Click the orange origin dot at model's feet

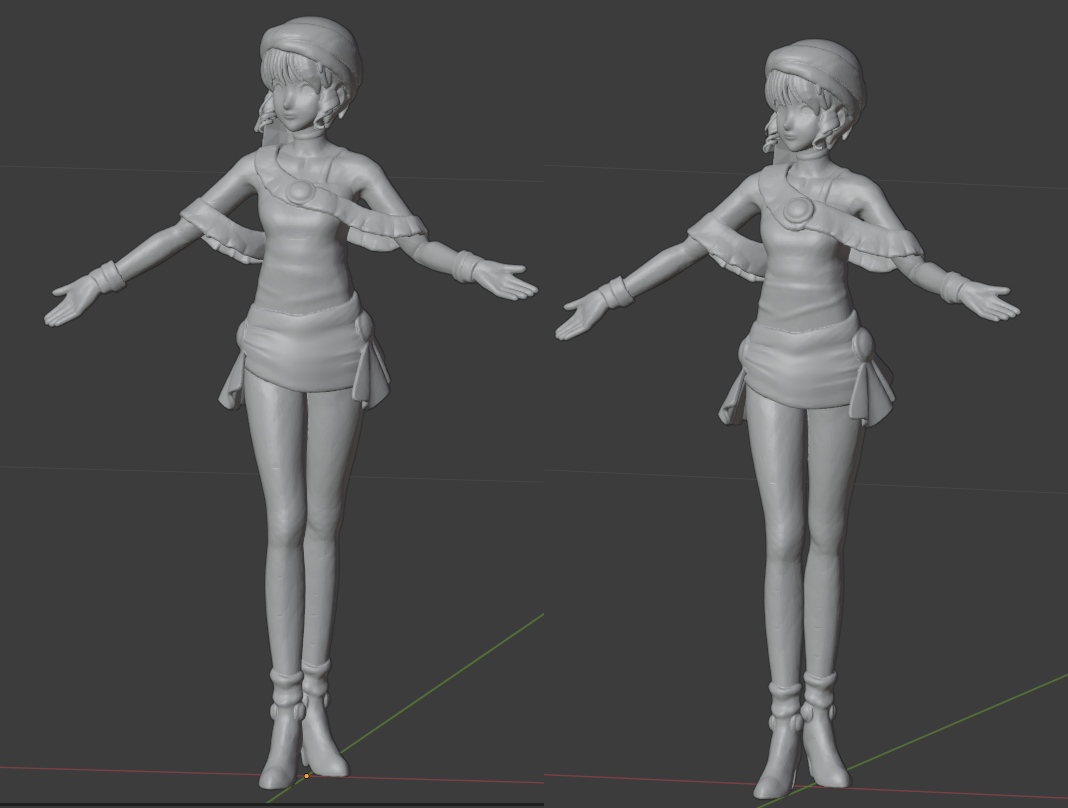307,776
